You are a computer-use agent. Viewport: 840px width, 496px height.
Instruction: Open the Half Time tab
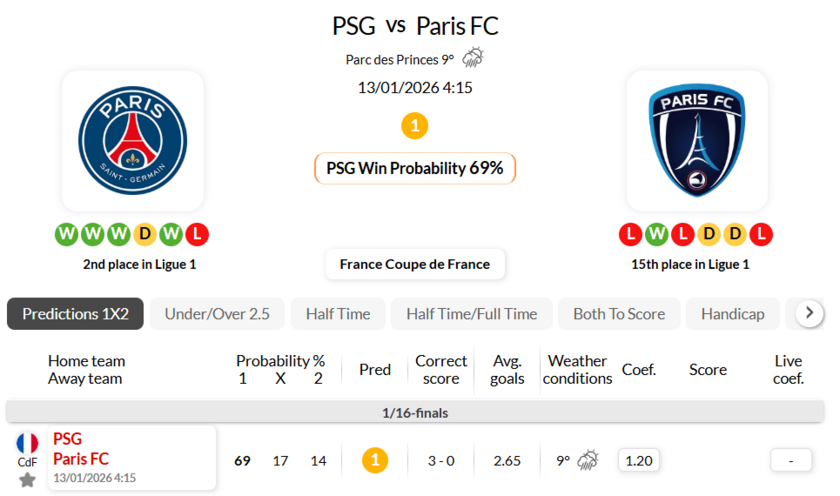338,314
